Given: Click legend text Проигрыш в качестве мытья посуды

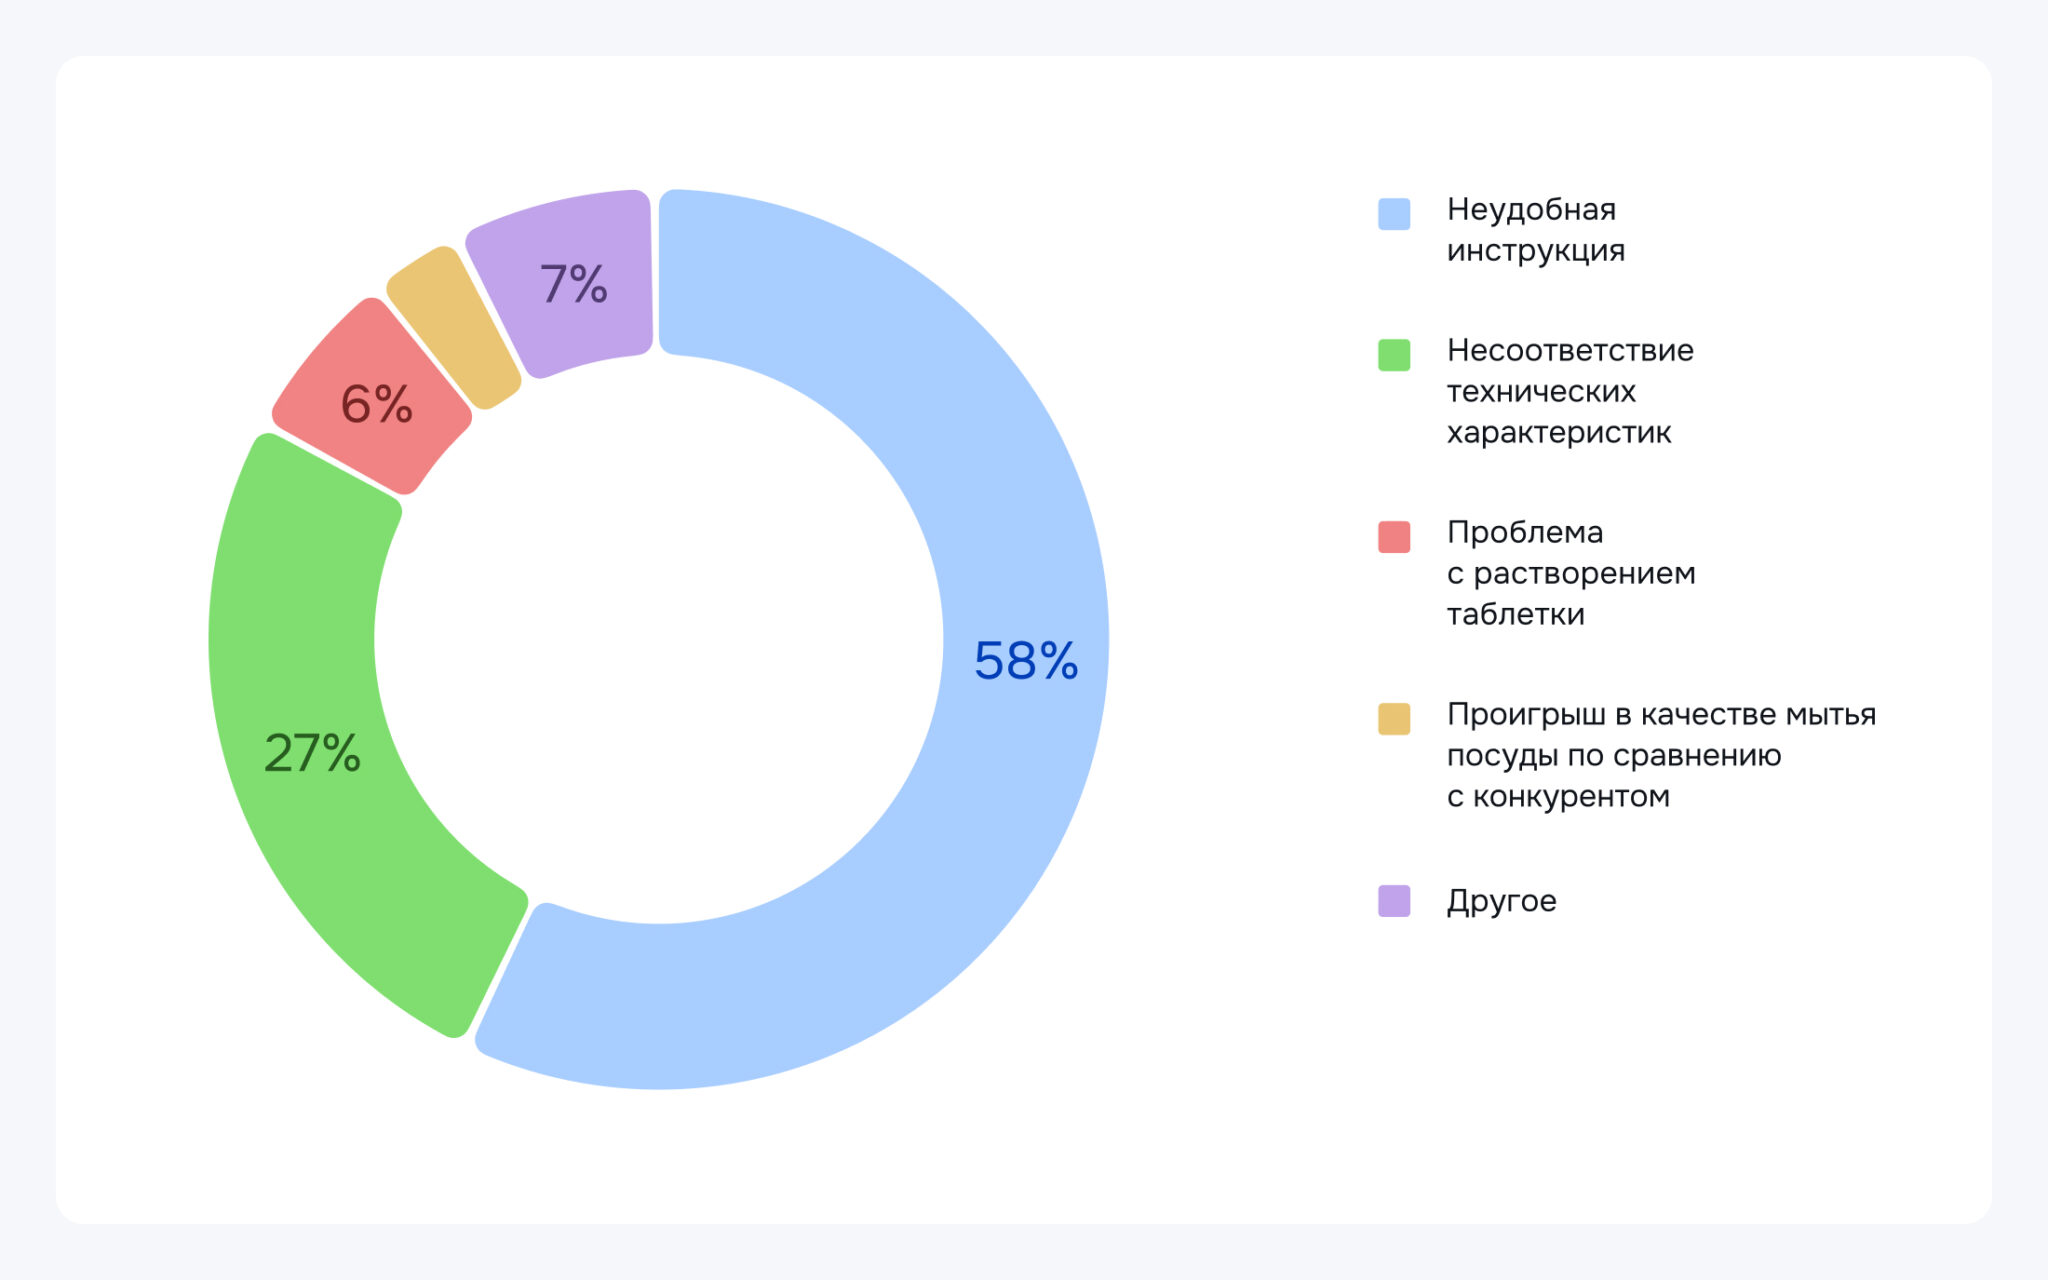Looking at the screenshot, I should [x=1661, y=755].
